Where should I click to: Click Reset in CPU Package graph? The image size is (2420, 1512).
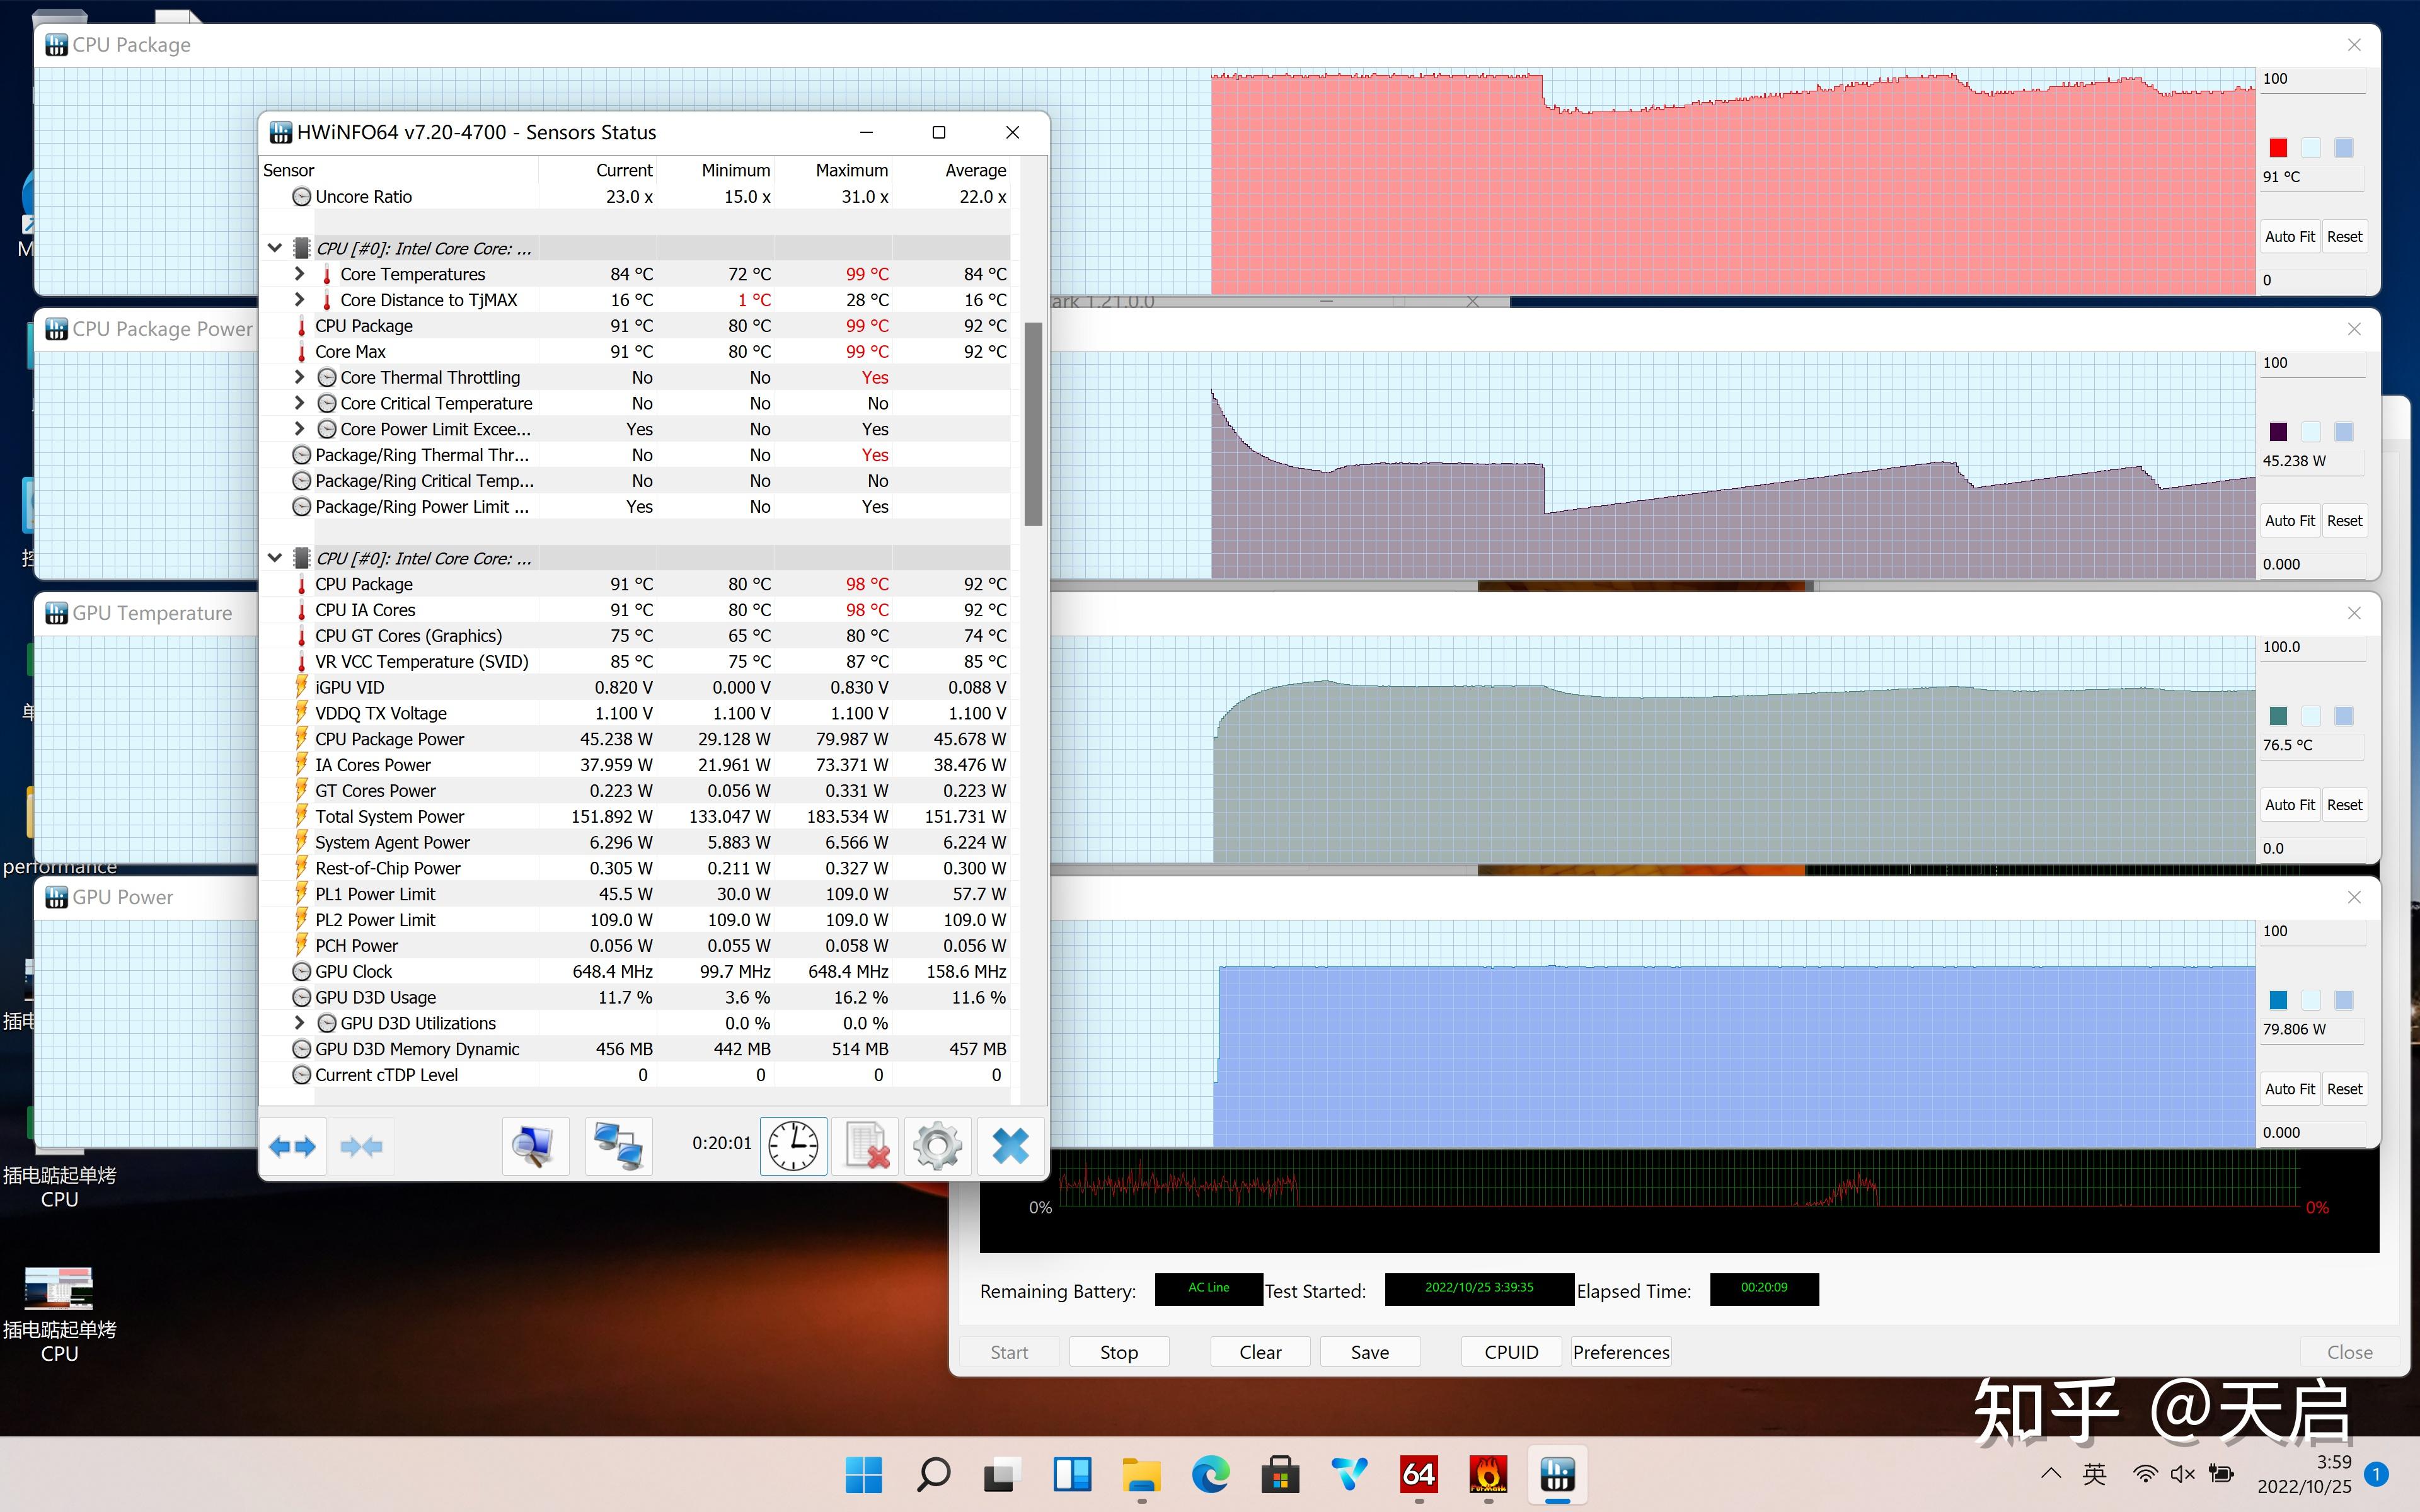[x=2344, y=237]
